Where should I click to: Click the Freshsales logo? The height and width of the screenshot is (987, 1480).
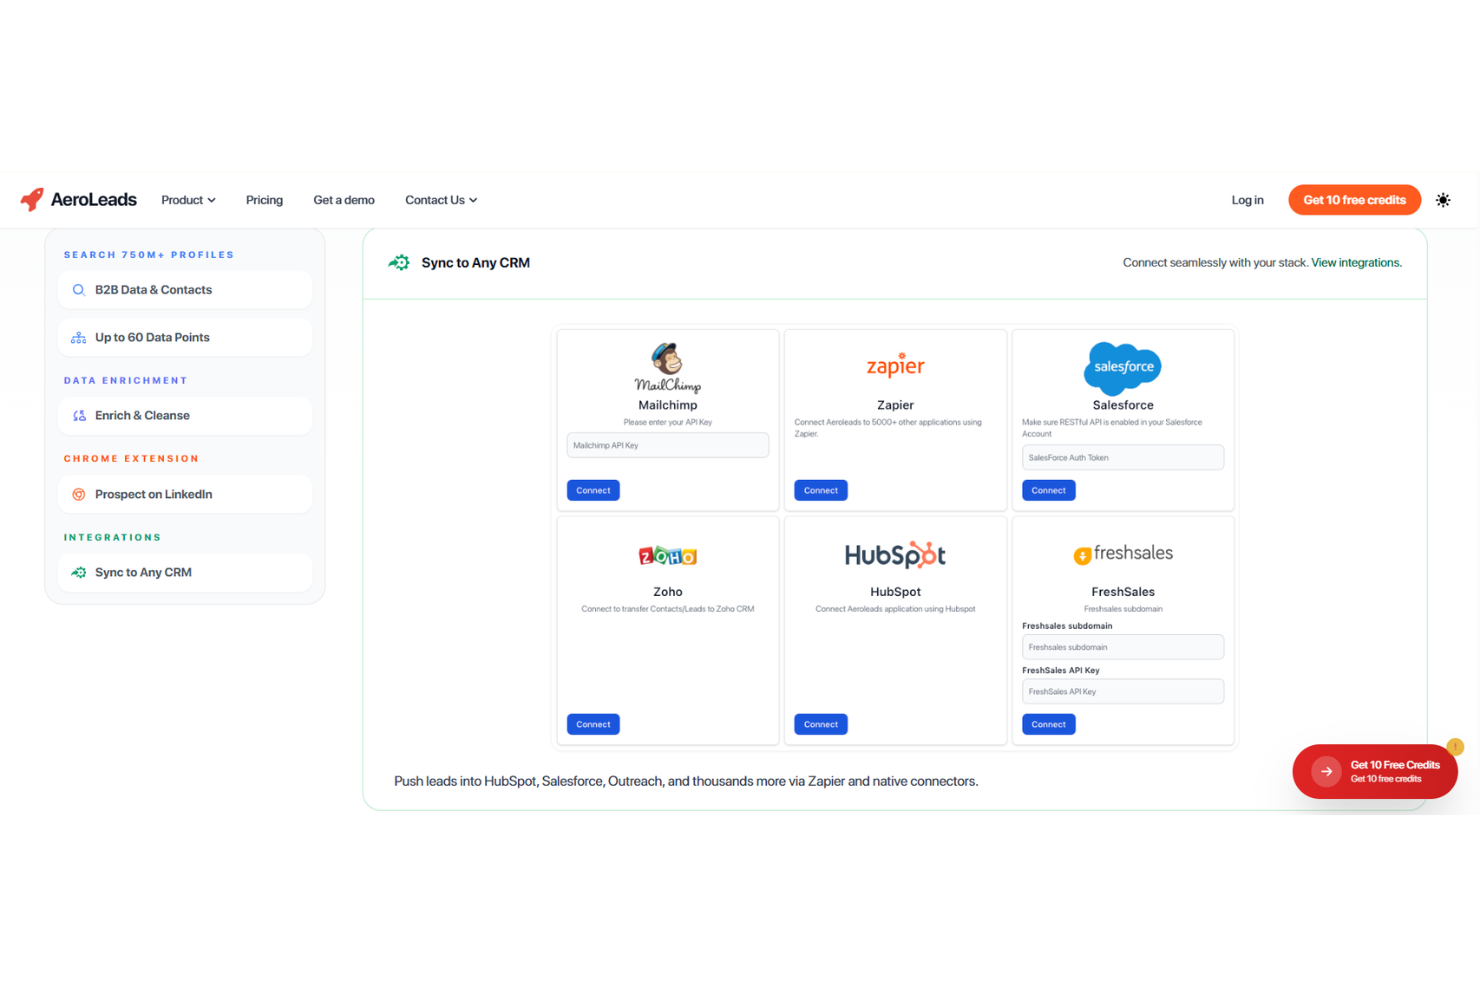tap(1122, 553)
